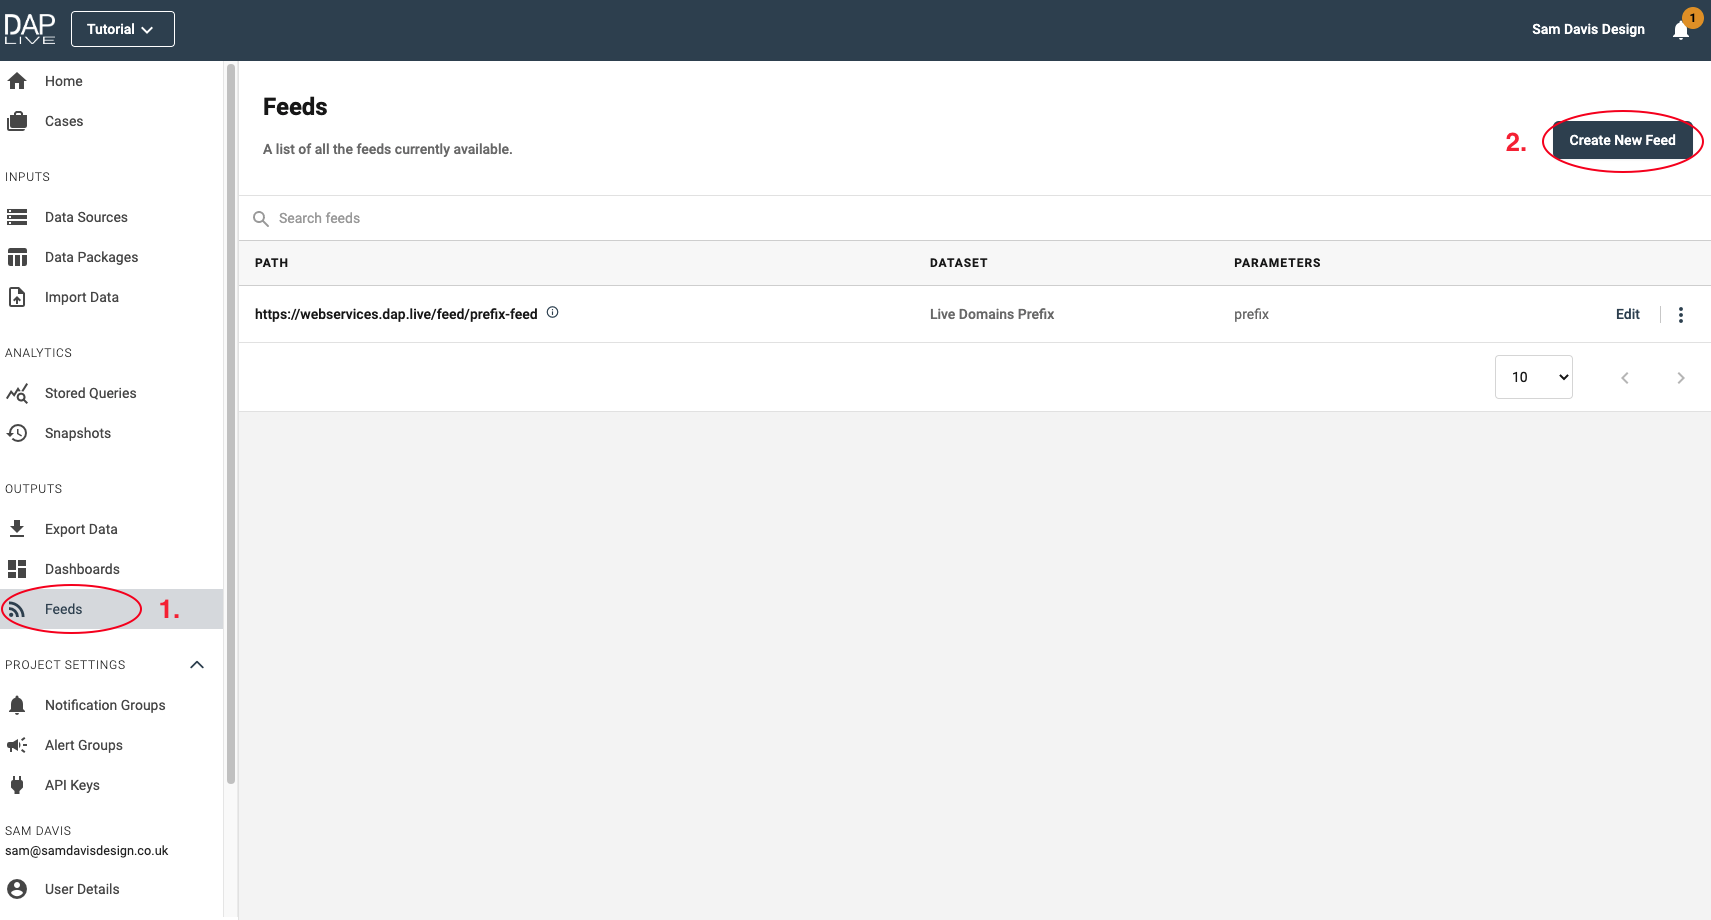Go to previous page arrow
Viewport: 1711px width, 920px height.
point(1625,378)
